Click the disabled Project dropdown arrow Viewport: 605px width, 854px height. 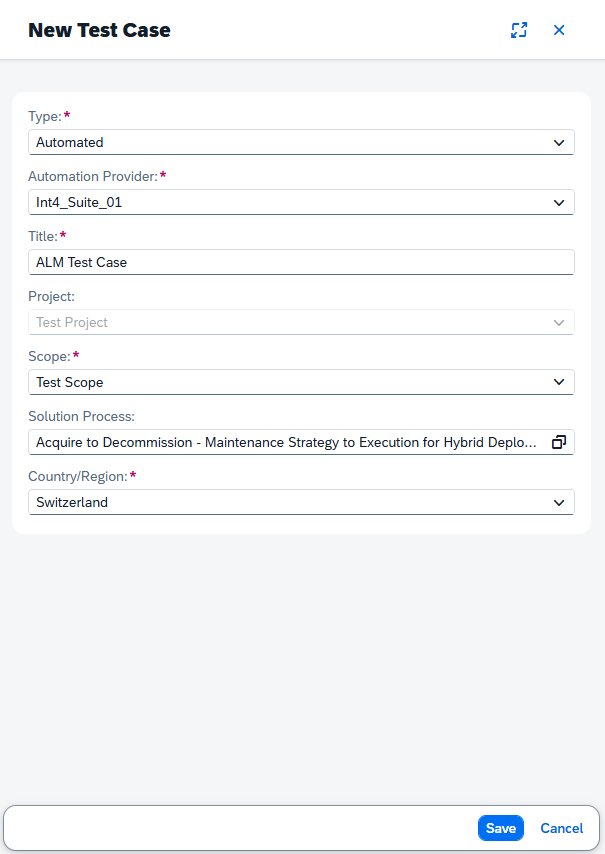click(559, 322)
